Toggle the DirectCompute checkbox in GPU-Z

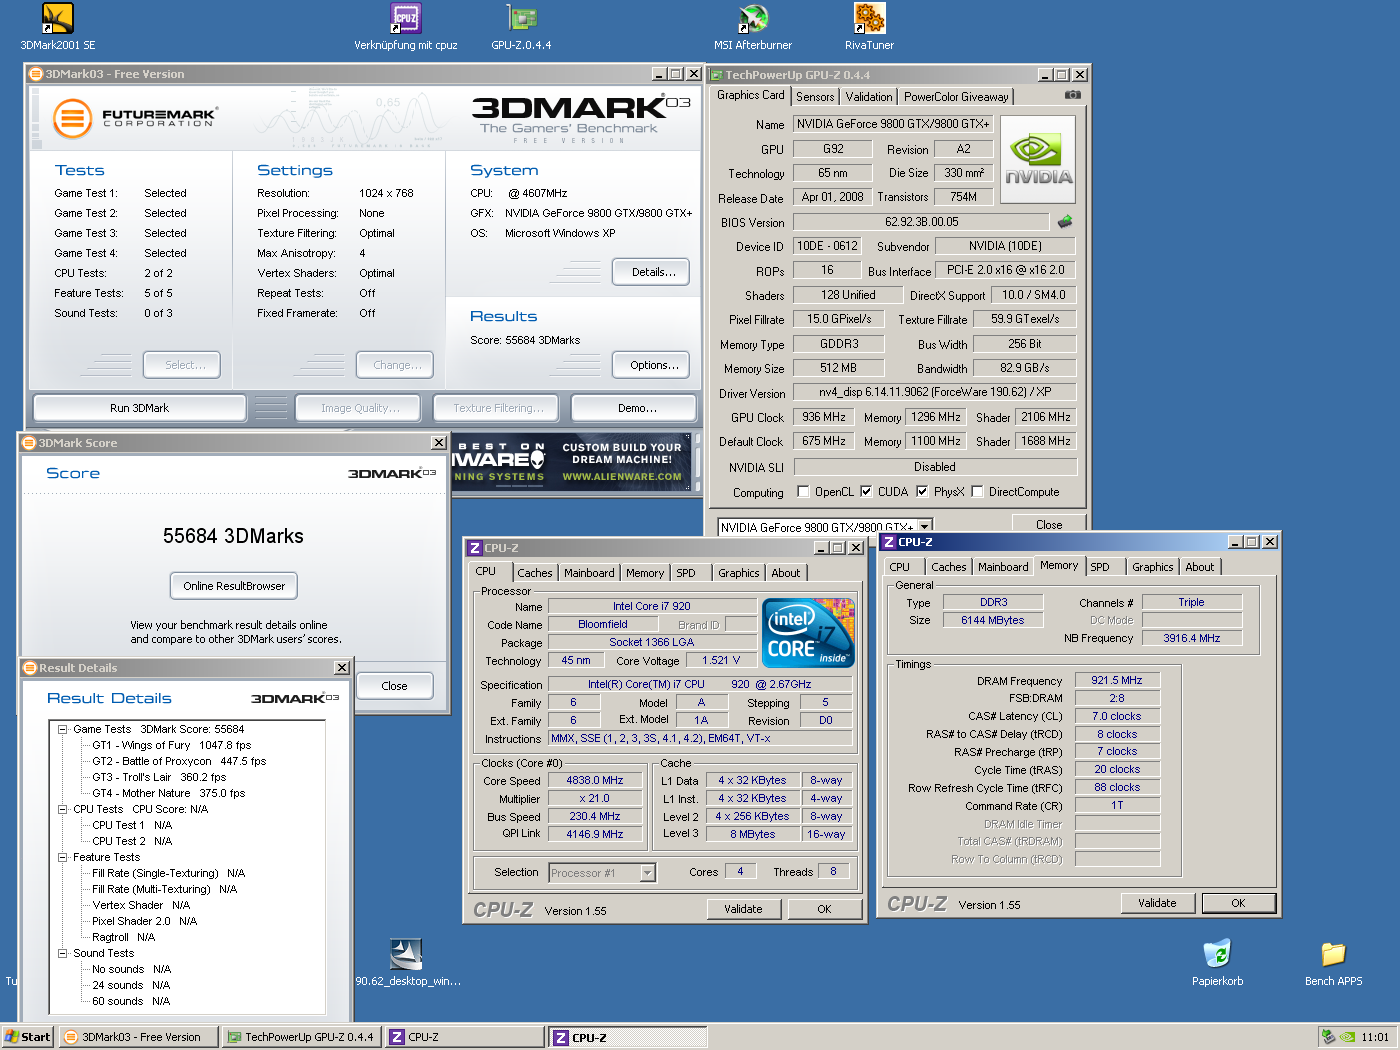point(977,491)
